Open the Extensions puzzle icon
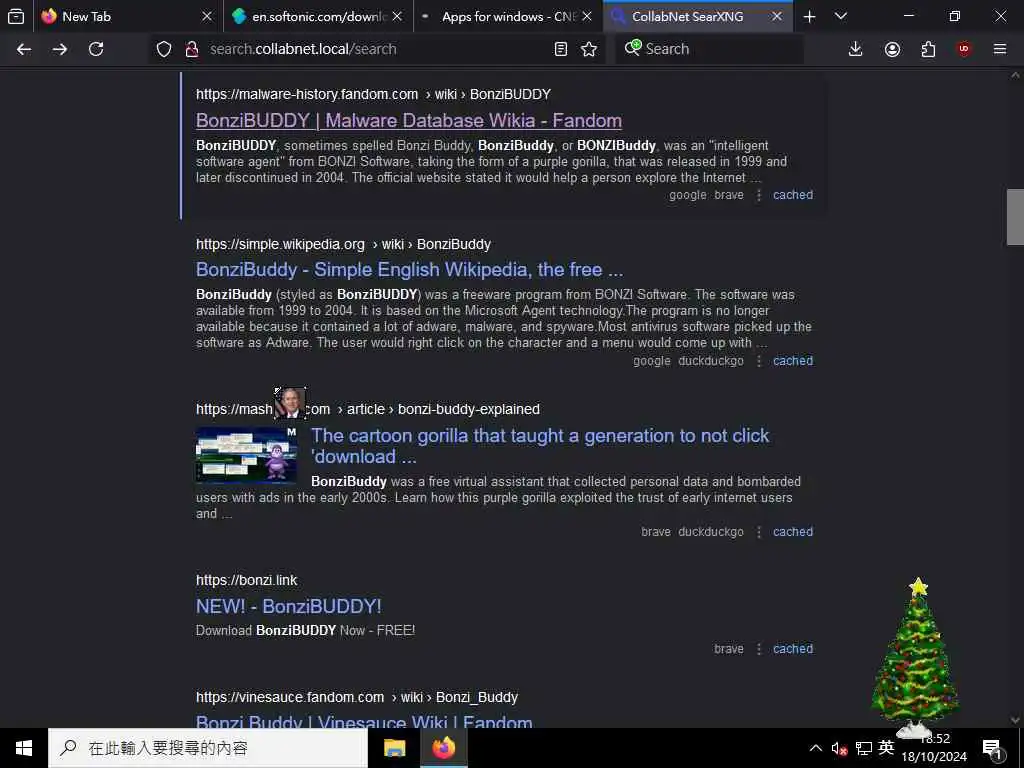1024x768 pixels. (x=928, y=49)
